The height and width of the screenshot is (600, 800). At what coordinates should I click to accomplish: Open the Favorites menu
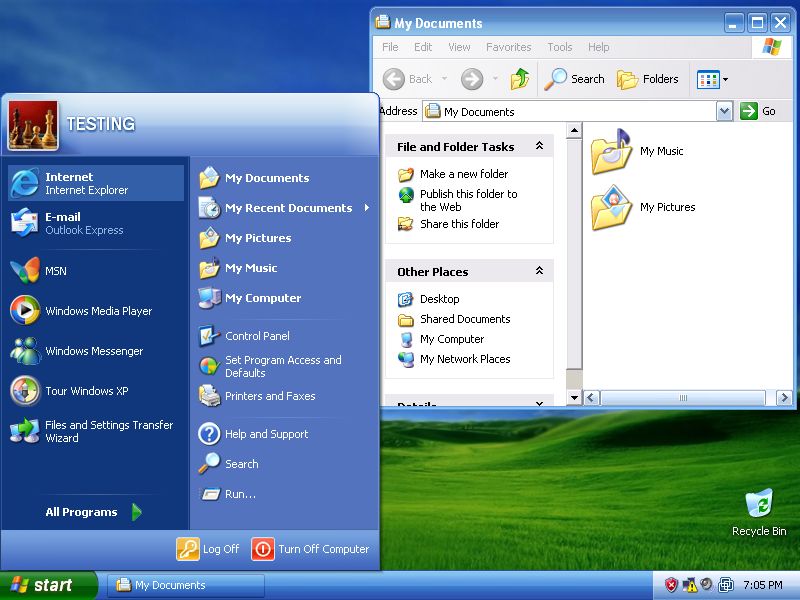[509, 47]
